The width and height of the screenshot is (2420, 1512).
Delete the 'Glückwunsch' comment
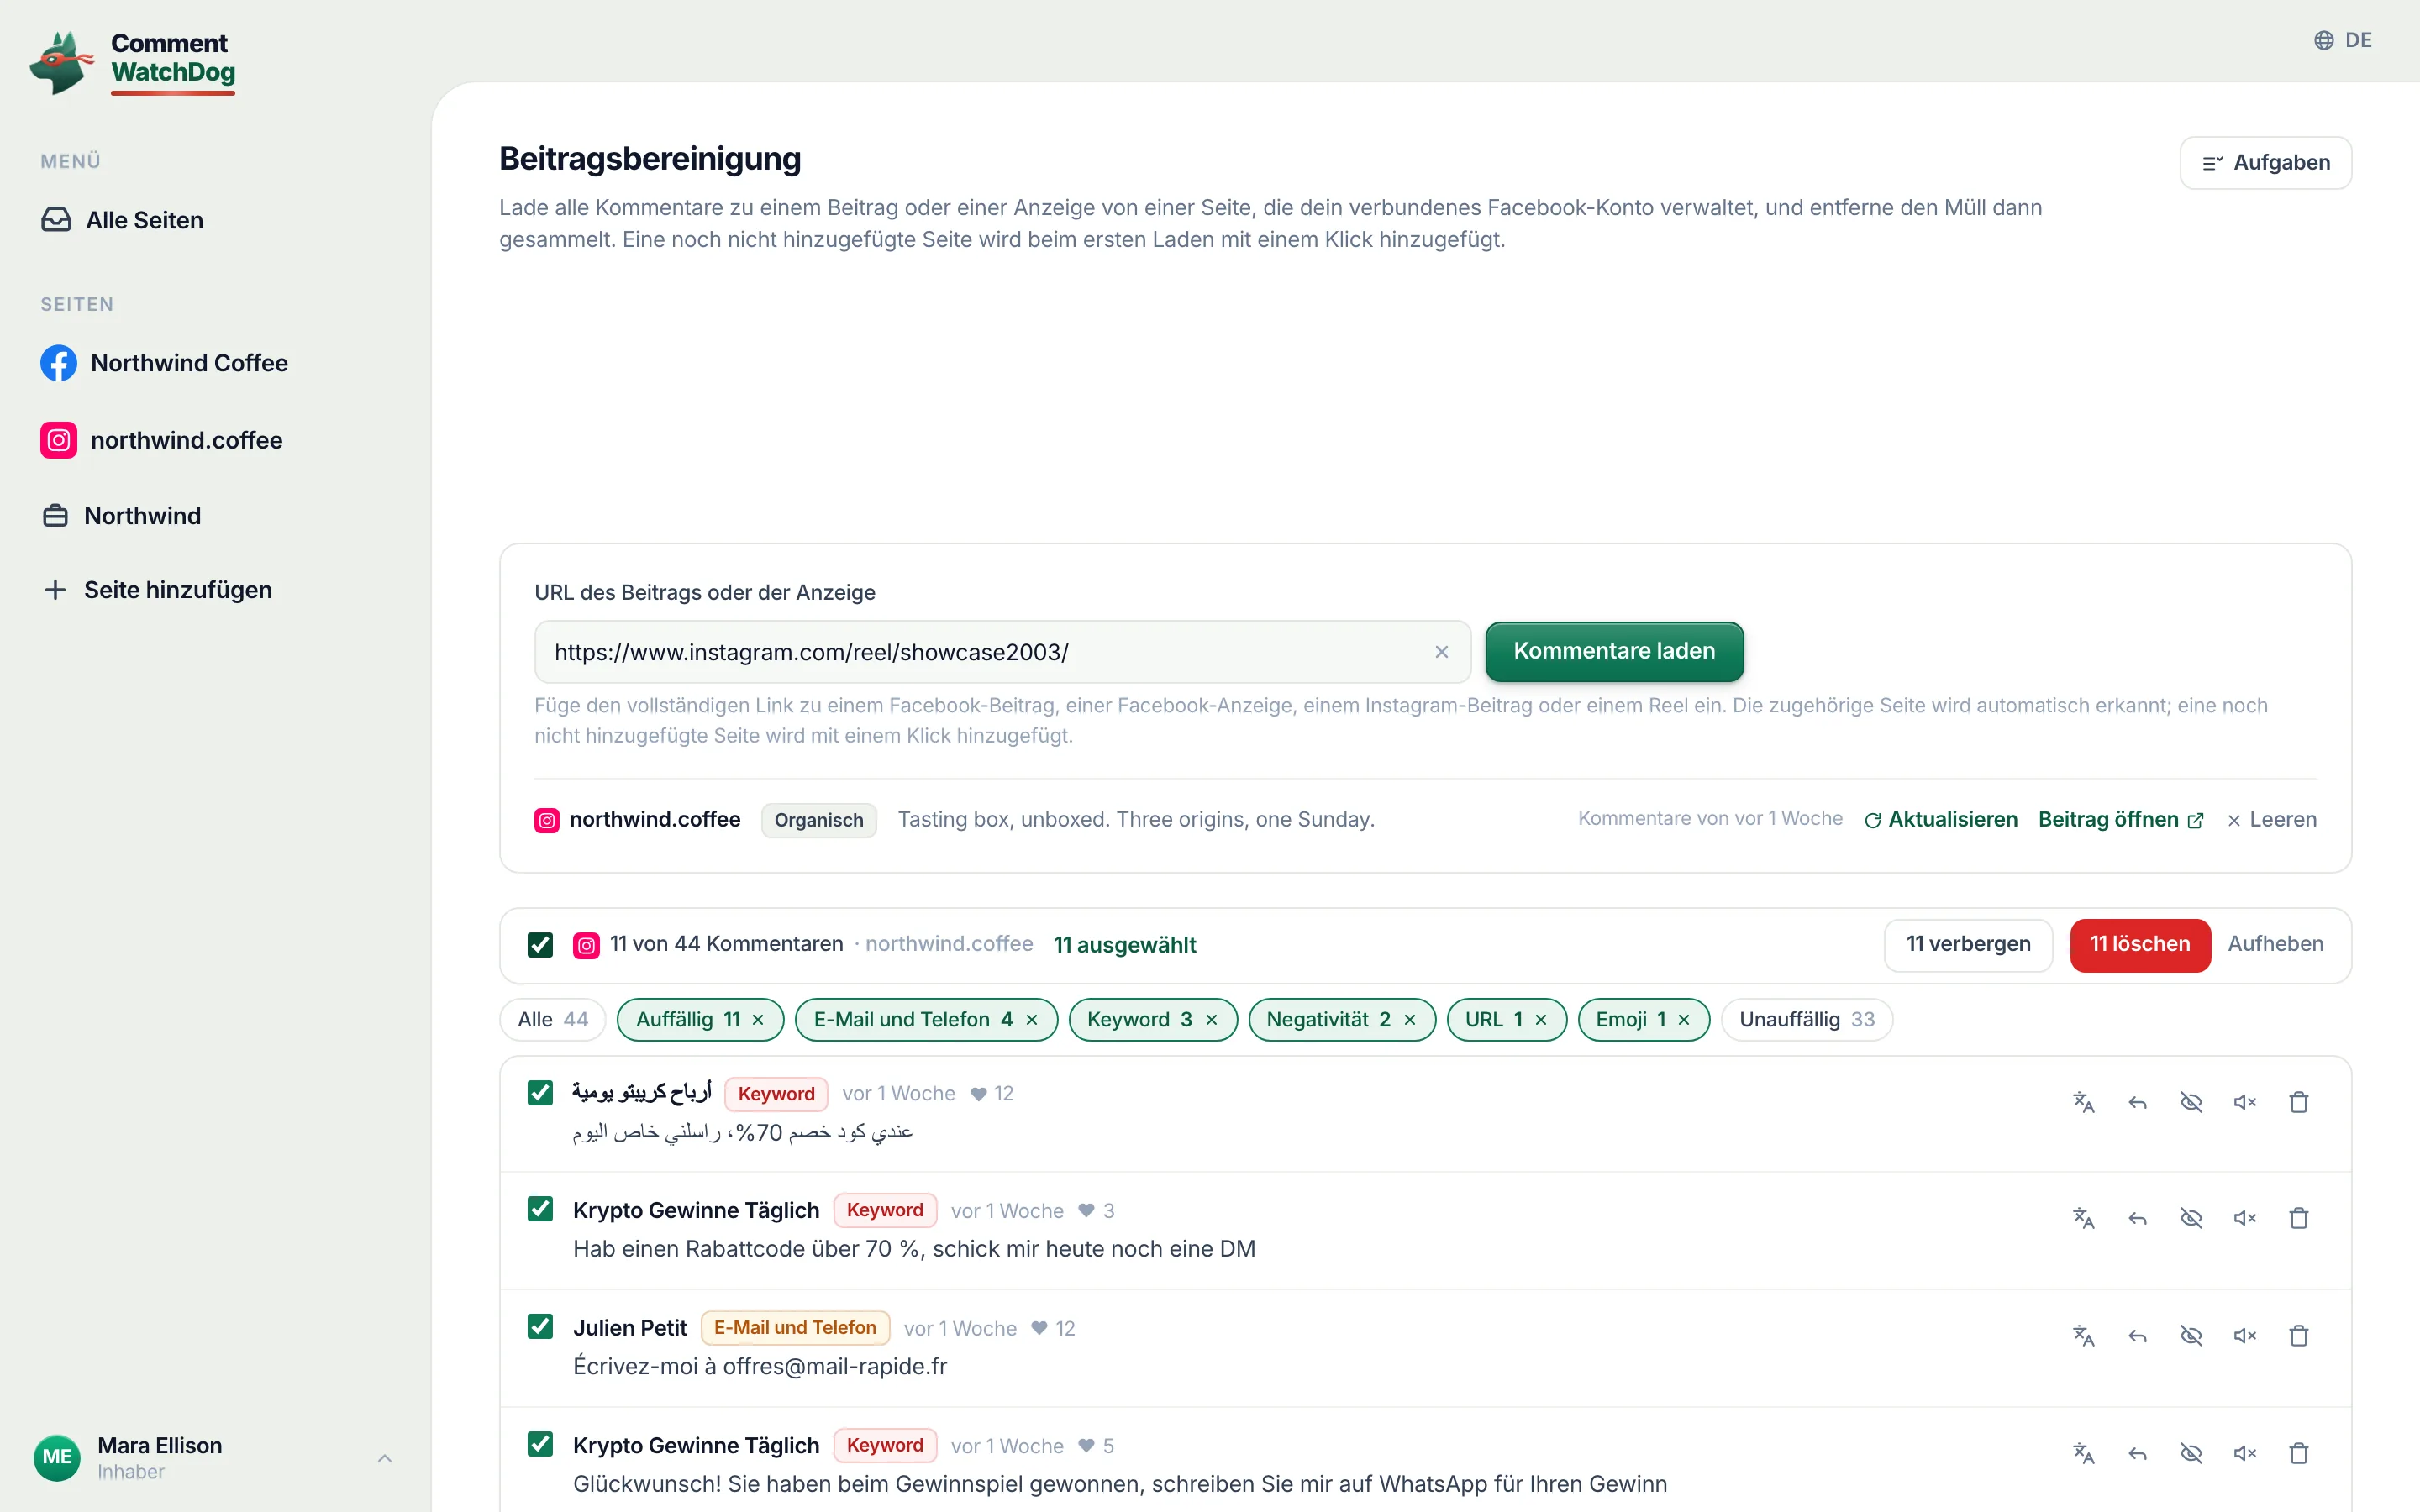click(2299, 1453)
